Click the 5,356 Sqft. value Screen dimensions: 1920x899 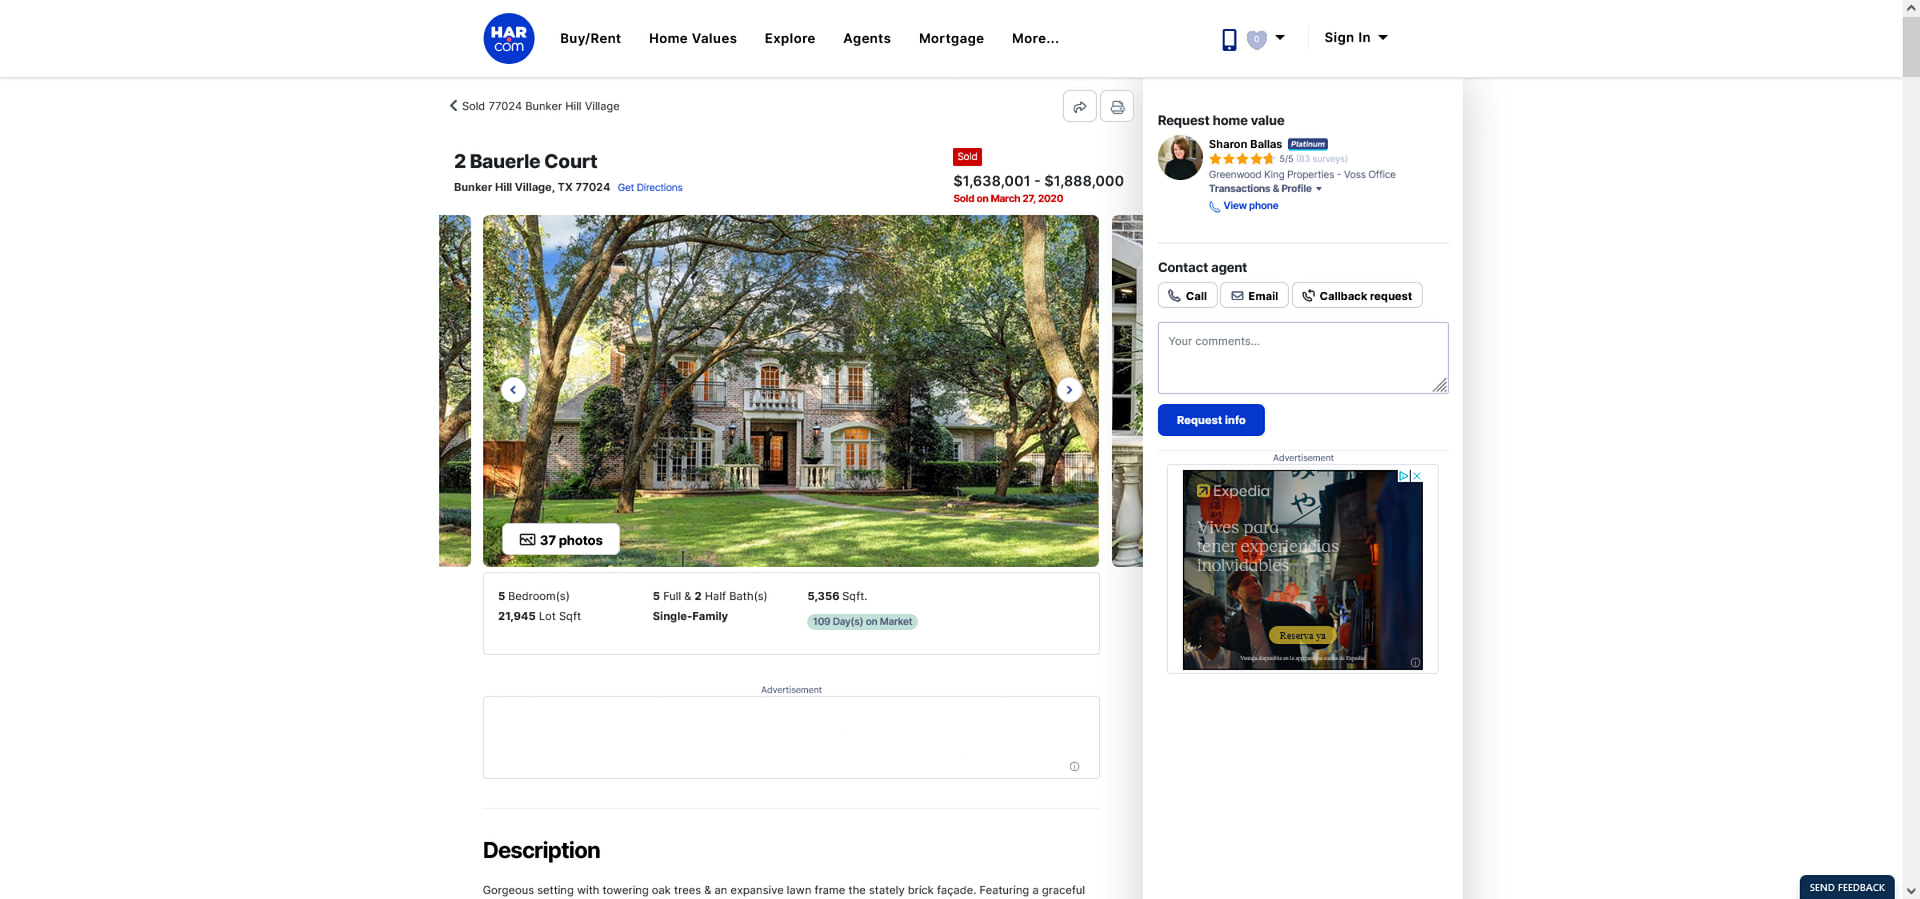837,596
